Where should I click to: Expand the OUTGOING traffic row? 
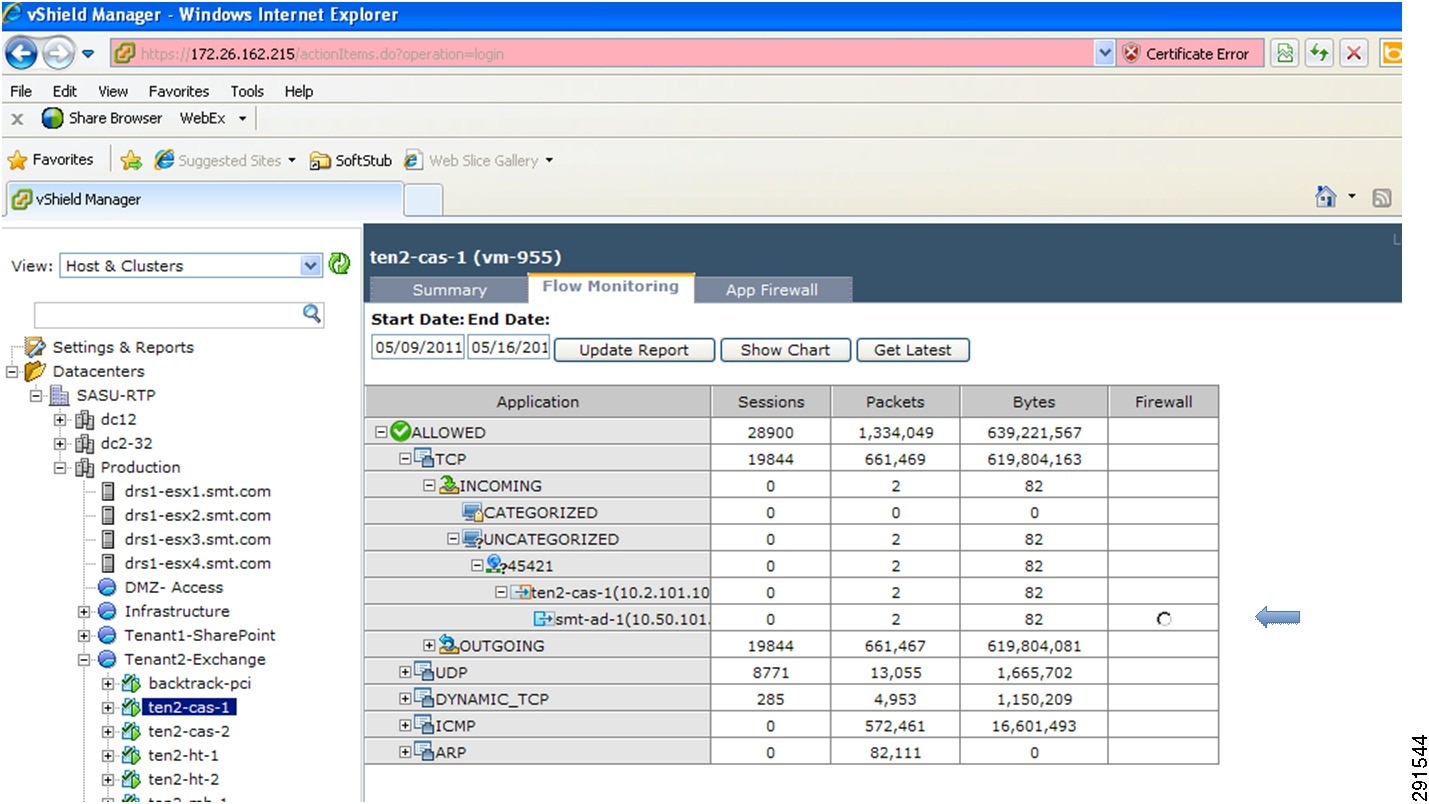tap(429, 646)
